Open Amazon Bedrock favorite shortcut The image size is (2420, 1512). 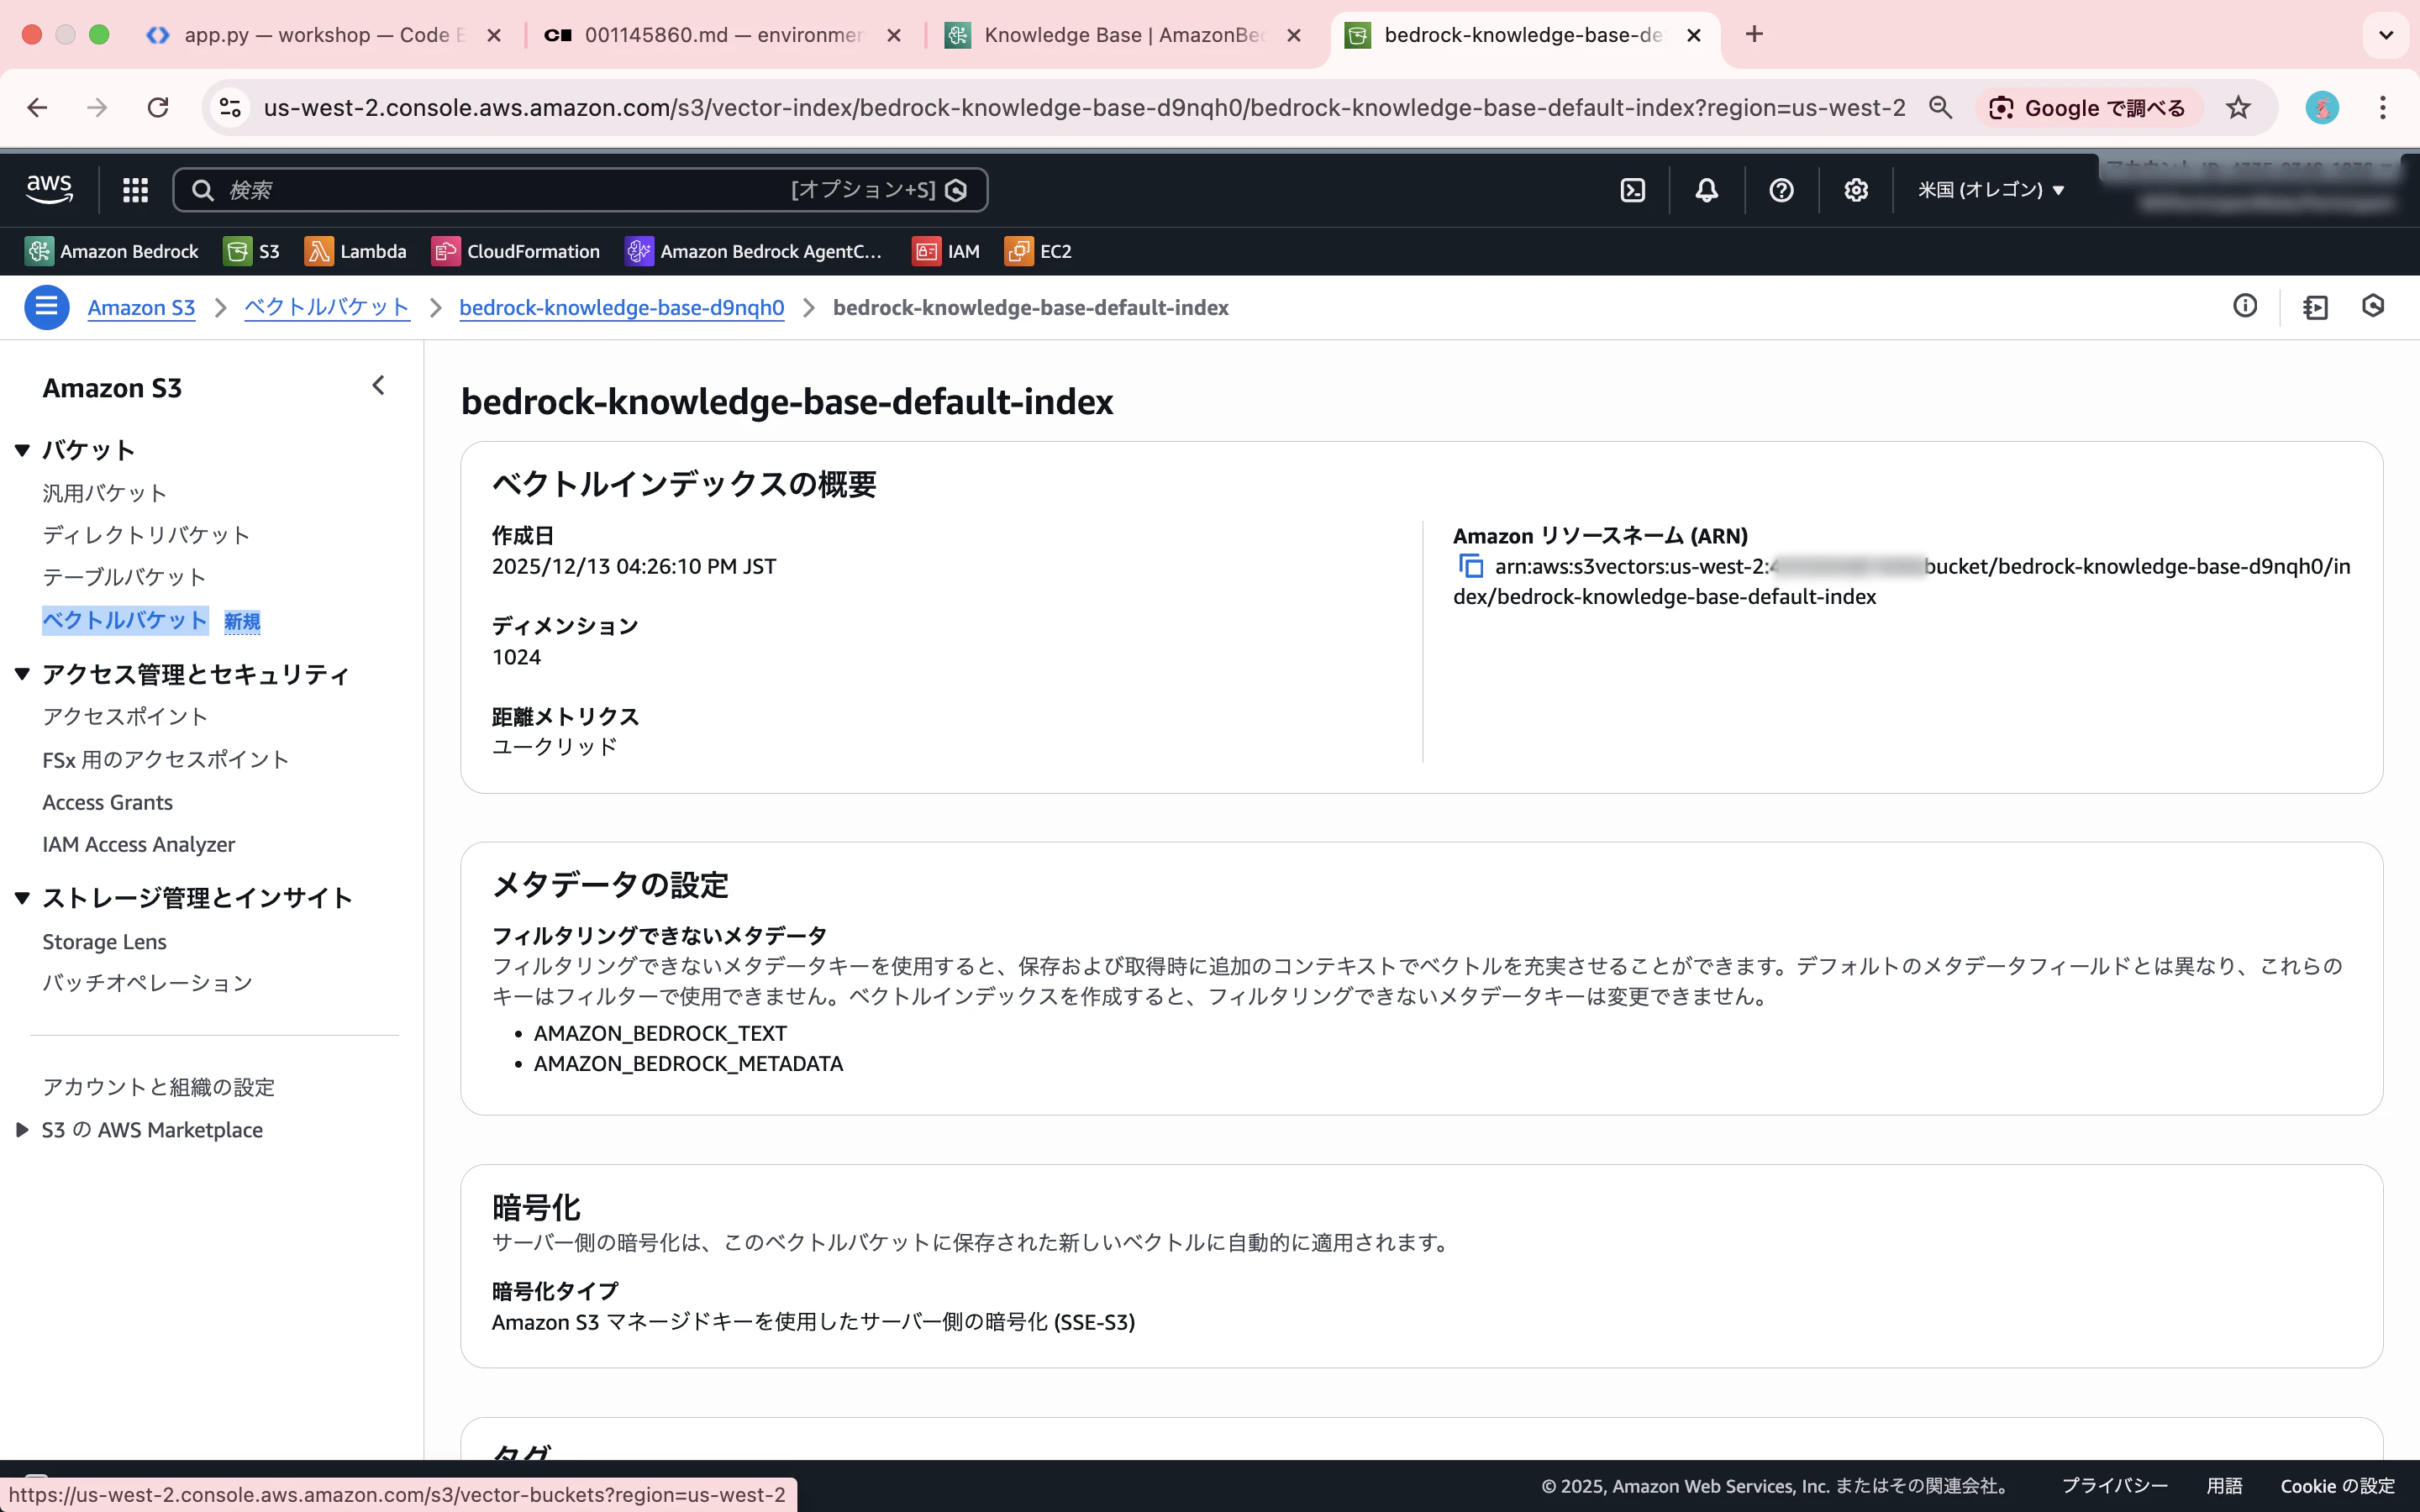click(x=112, y=251)
